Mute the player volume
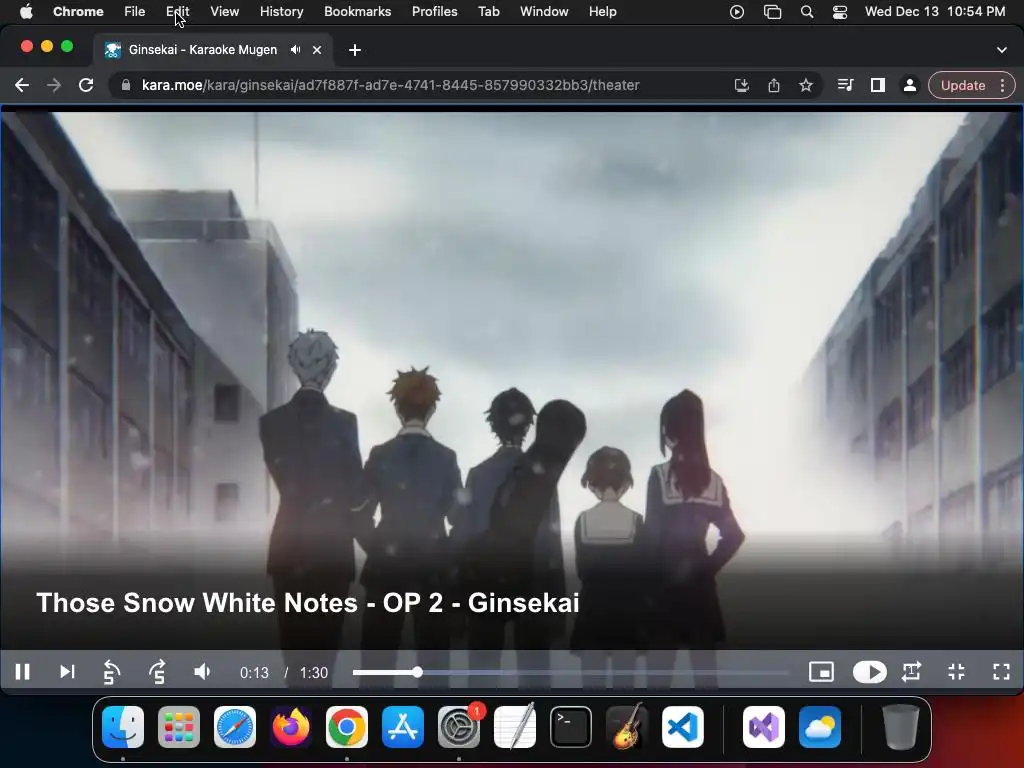 (x=202, y=672)
